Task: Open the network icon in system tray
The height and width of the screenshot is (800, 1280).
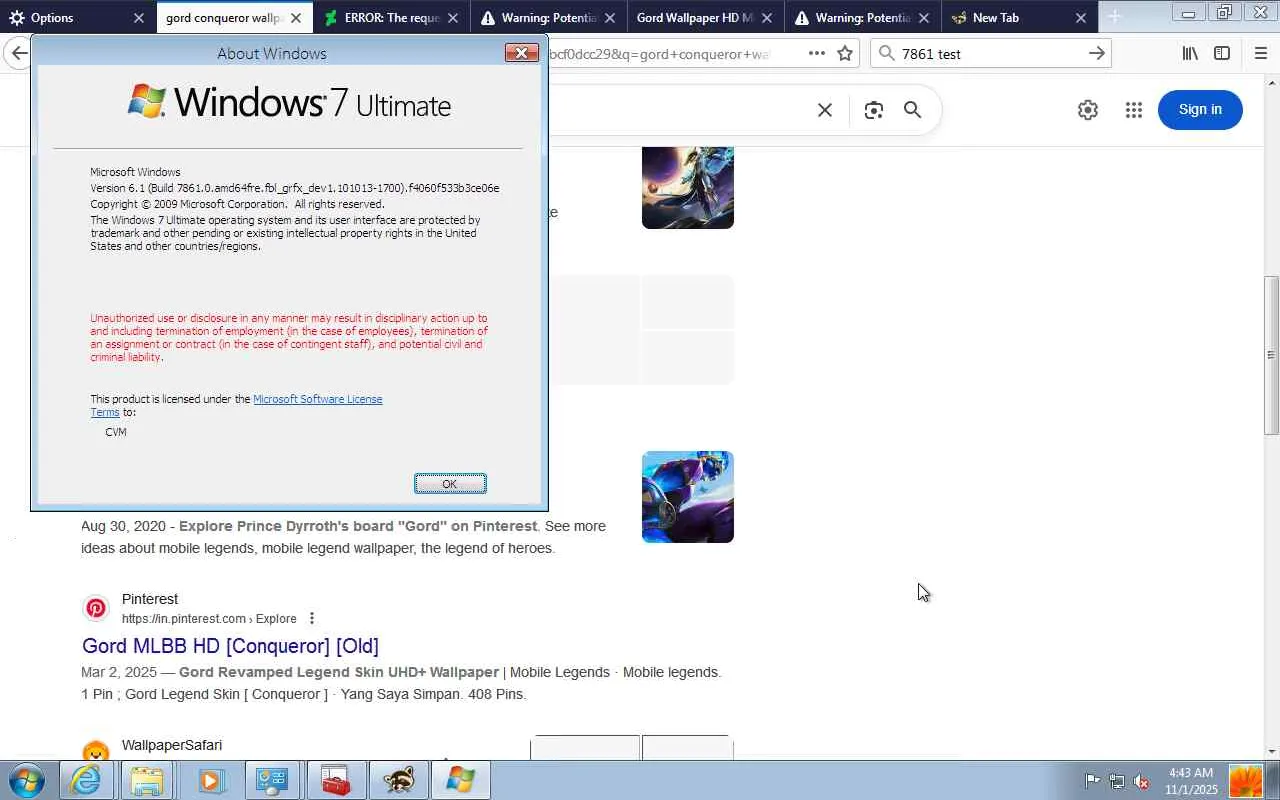Action: (1117, 781)
